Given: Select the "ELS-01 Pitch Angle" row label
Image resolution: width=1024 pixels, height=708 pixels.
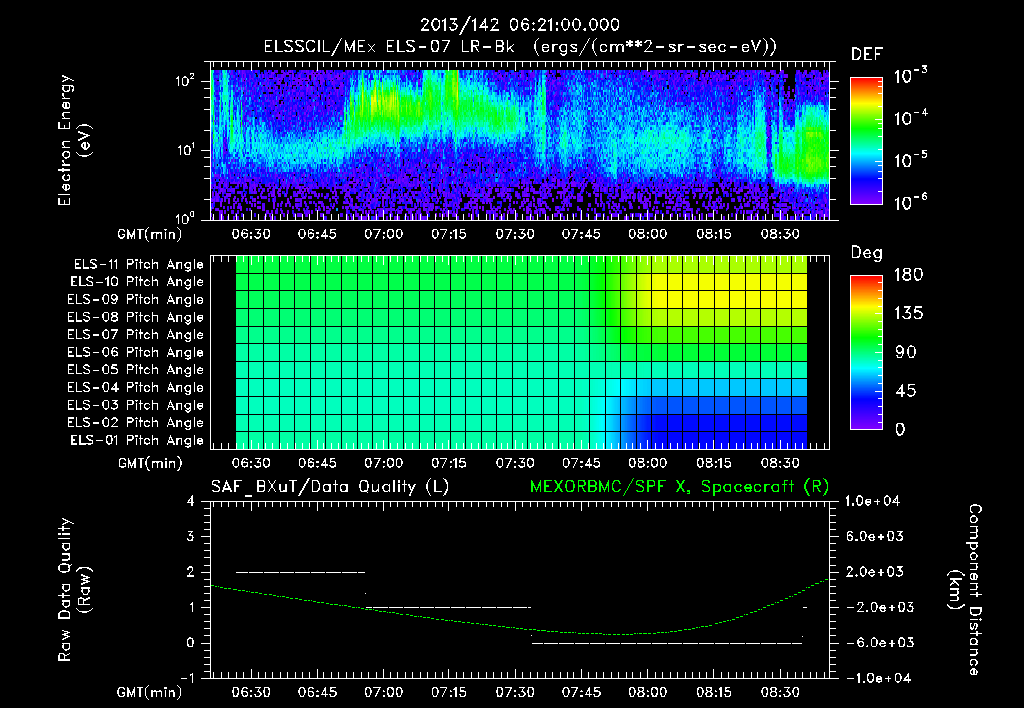Looking at the screenshot, I should 136,440.
